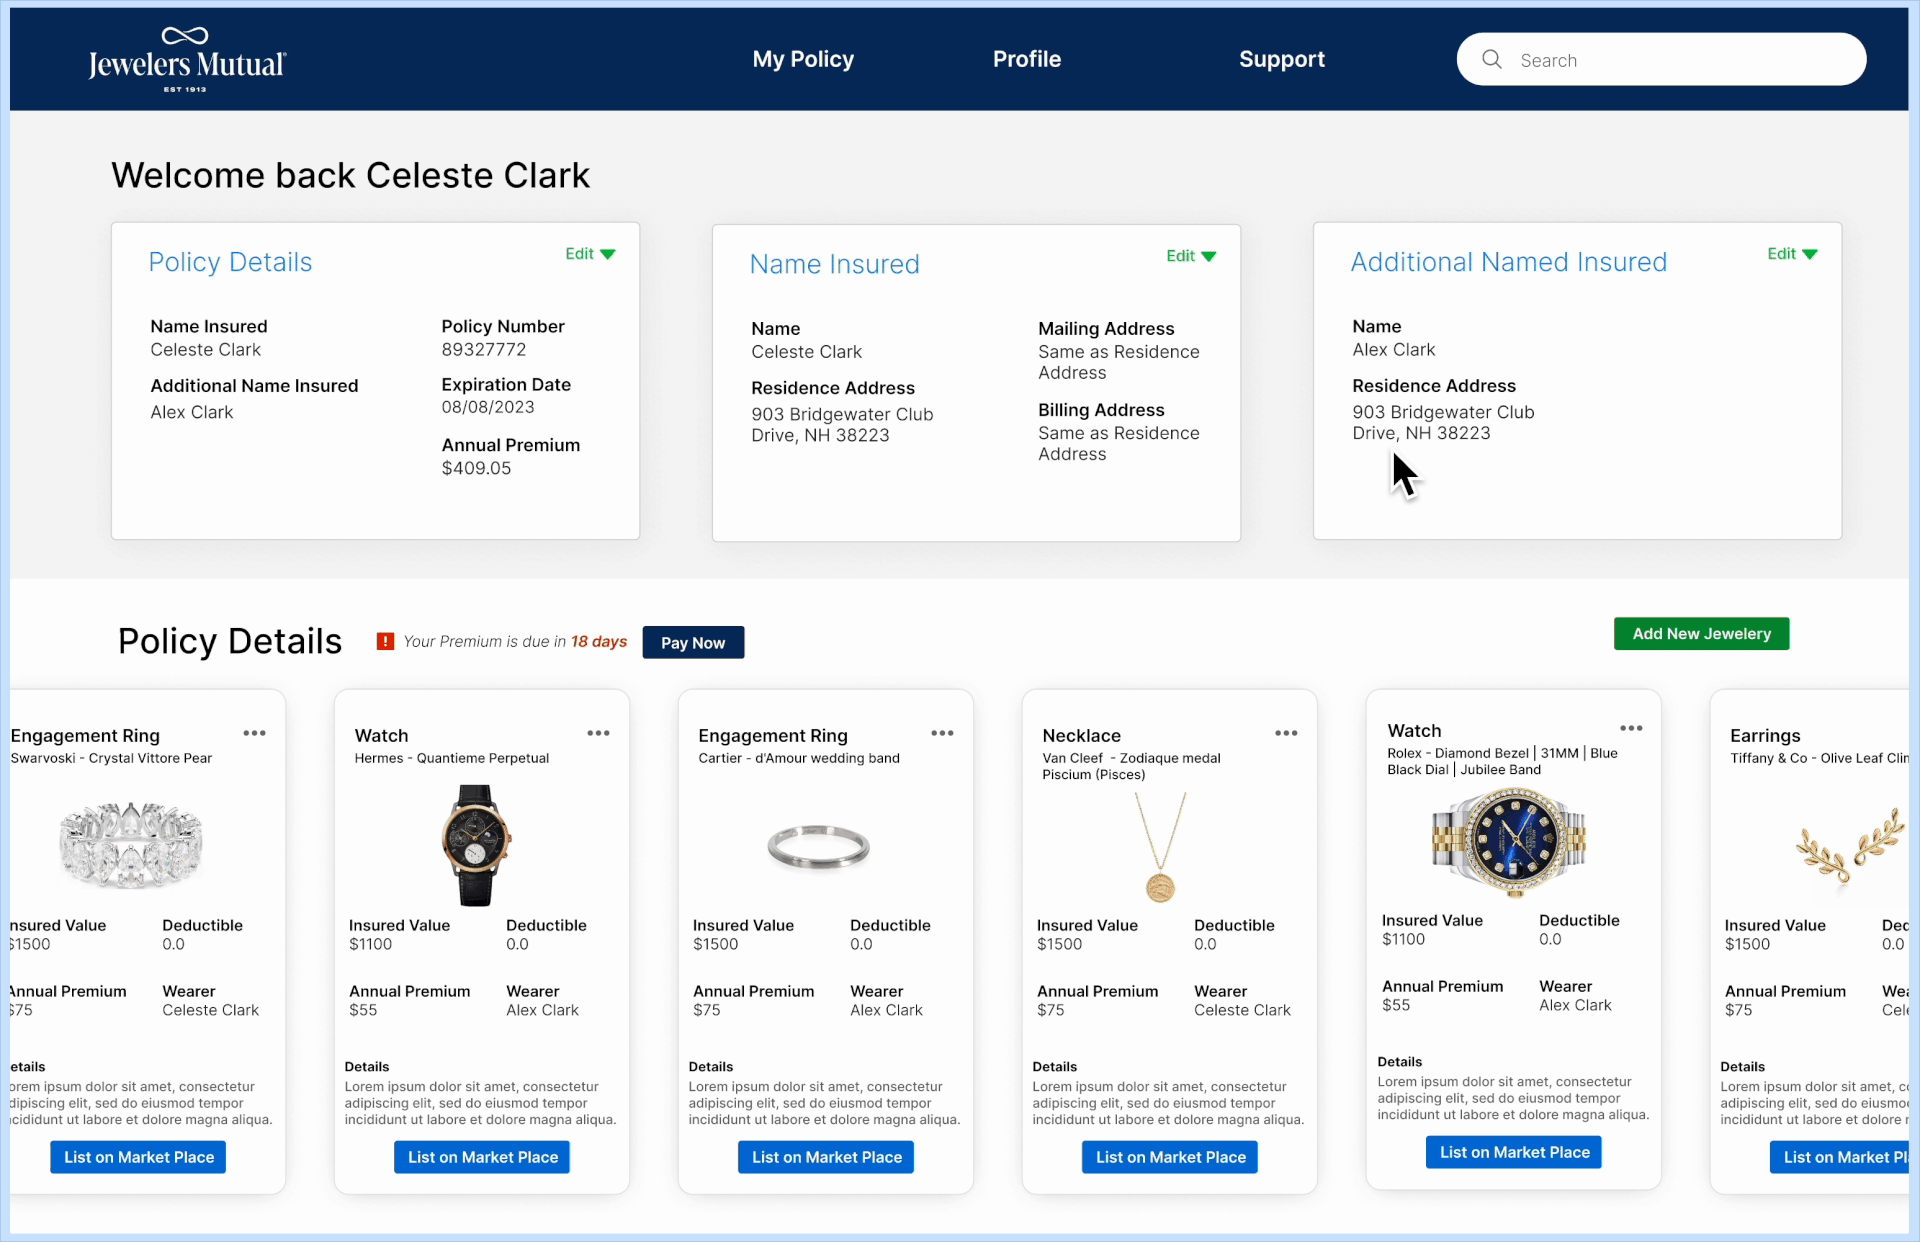
Task: Open the My Policy menu
Action: 803,59
